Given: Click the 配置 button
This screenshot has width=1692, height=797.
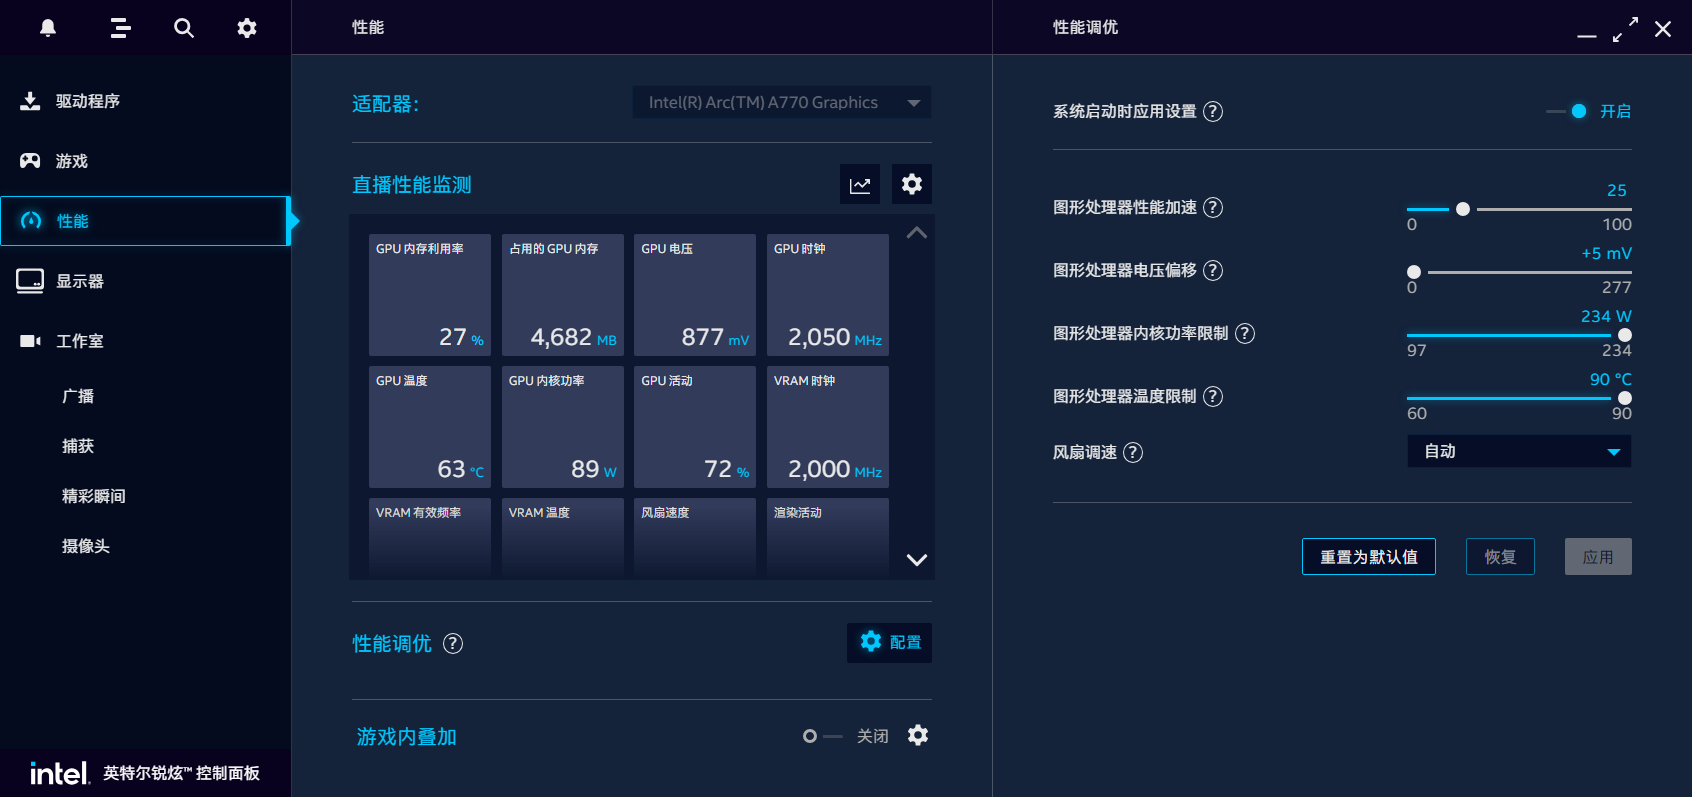Looking at the screenshot, I should 889,642.
